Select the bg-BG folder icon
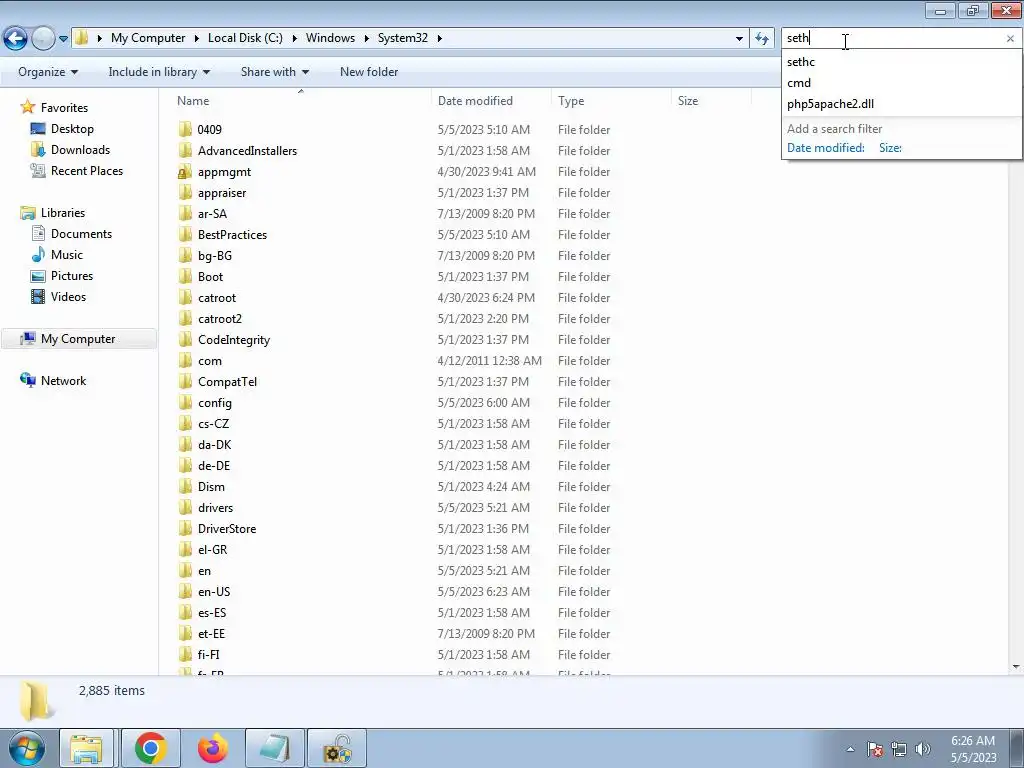 pyautogui.click(x=185, y=255)
